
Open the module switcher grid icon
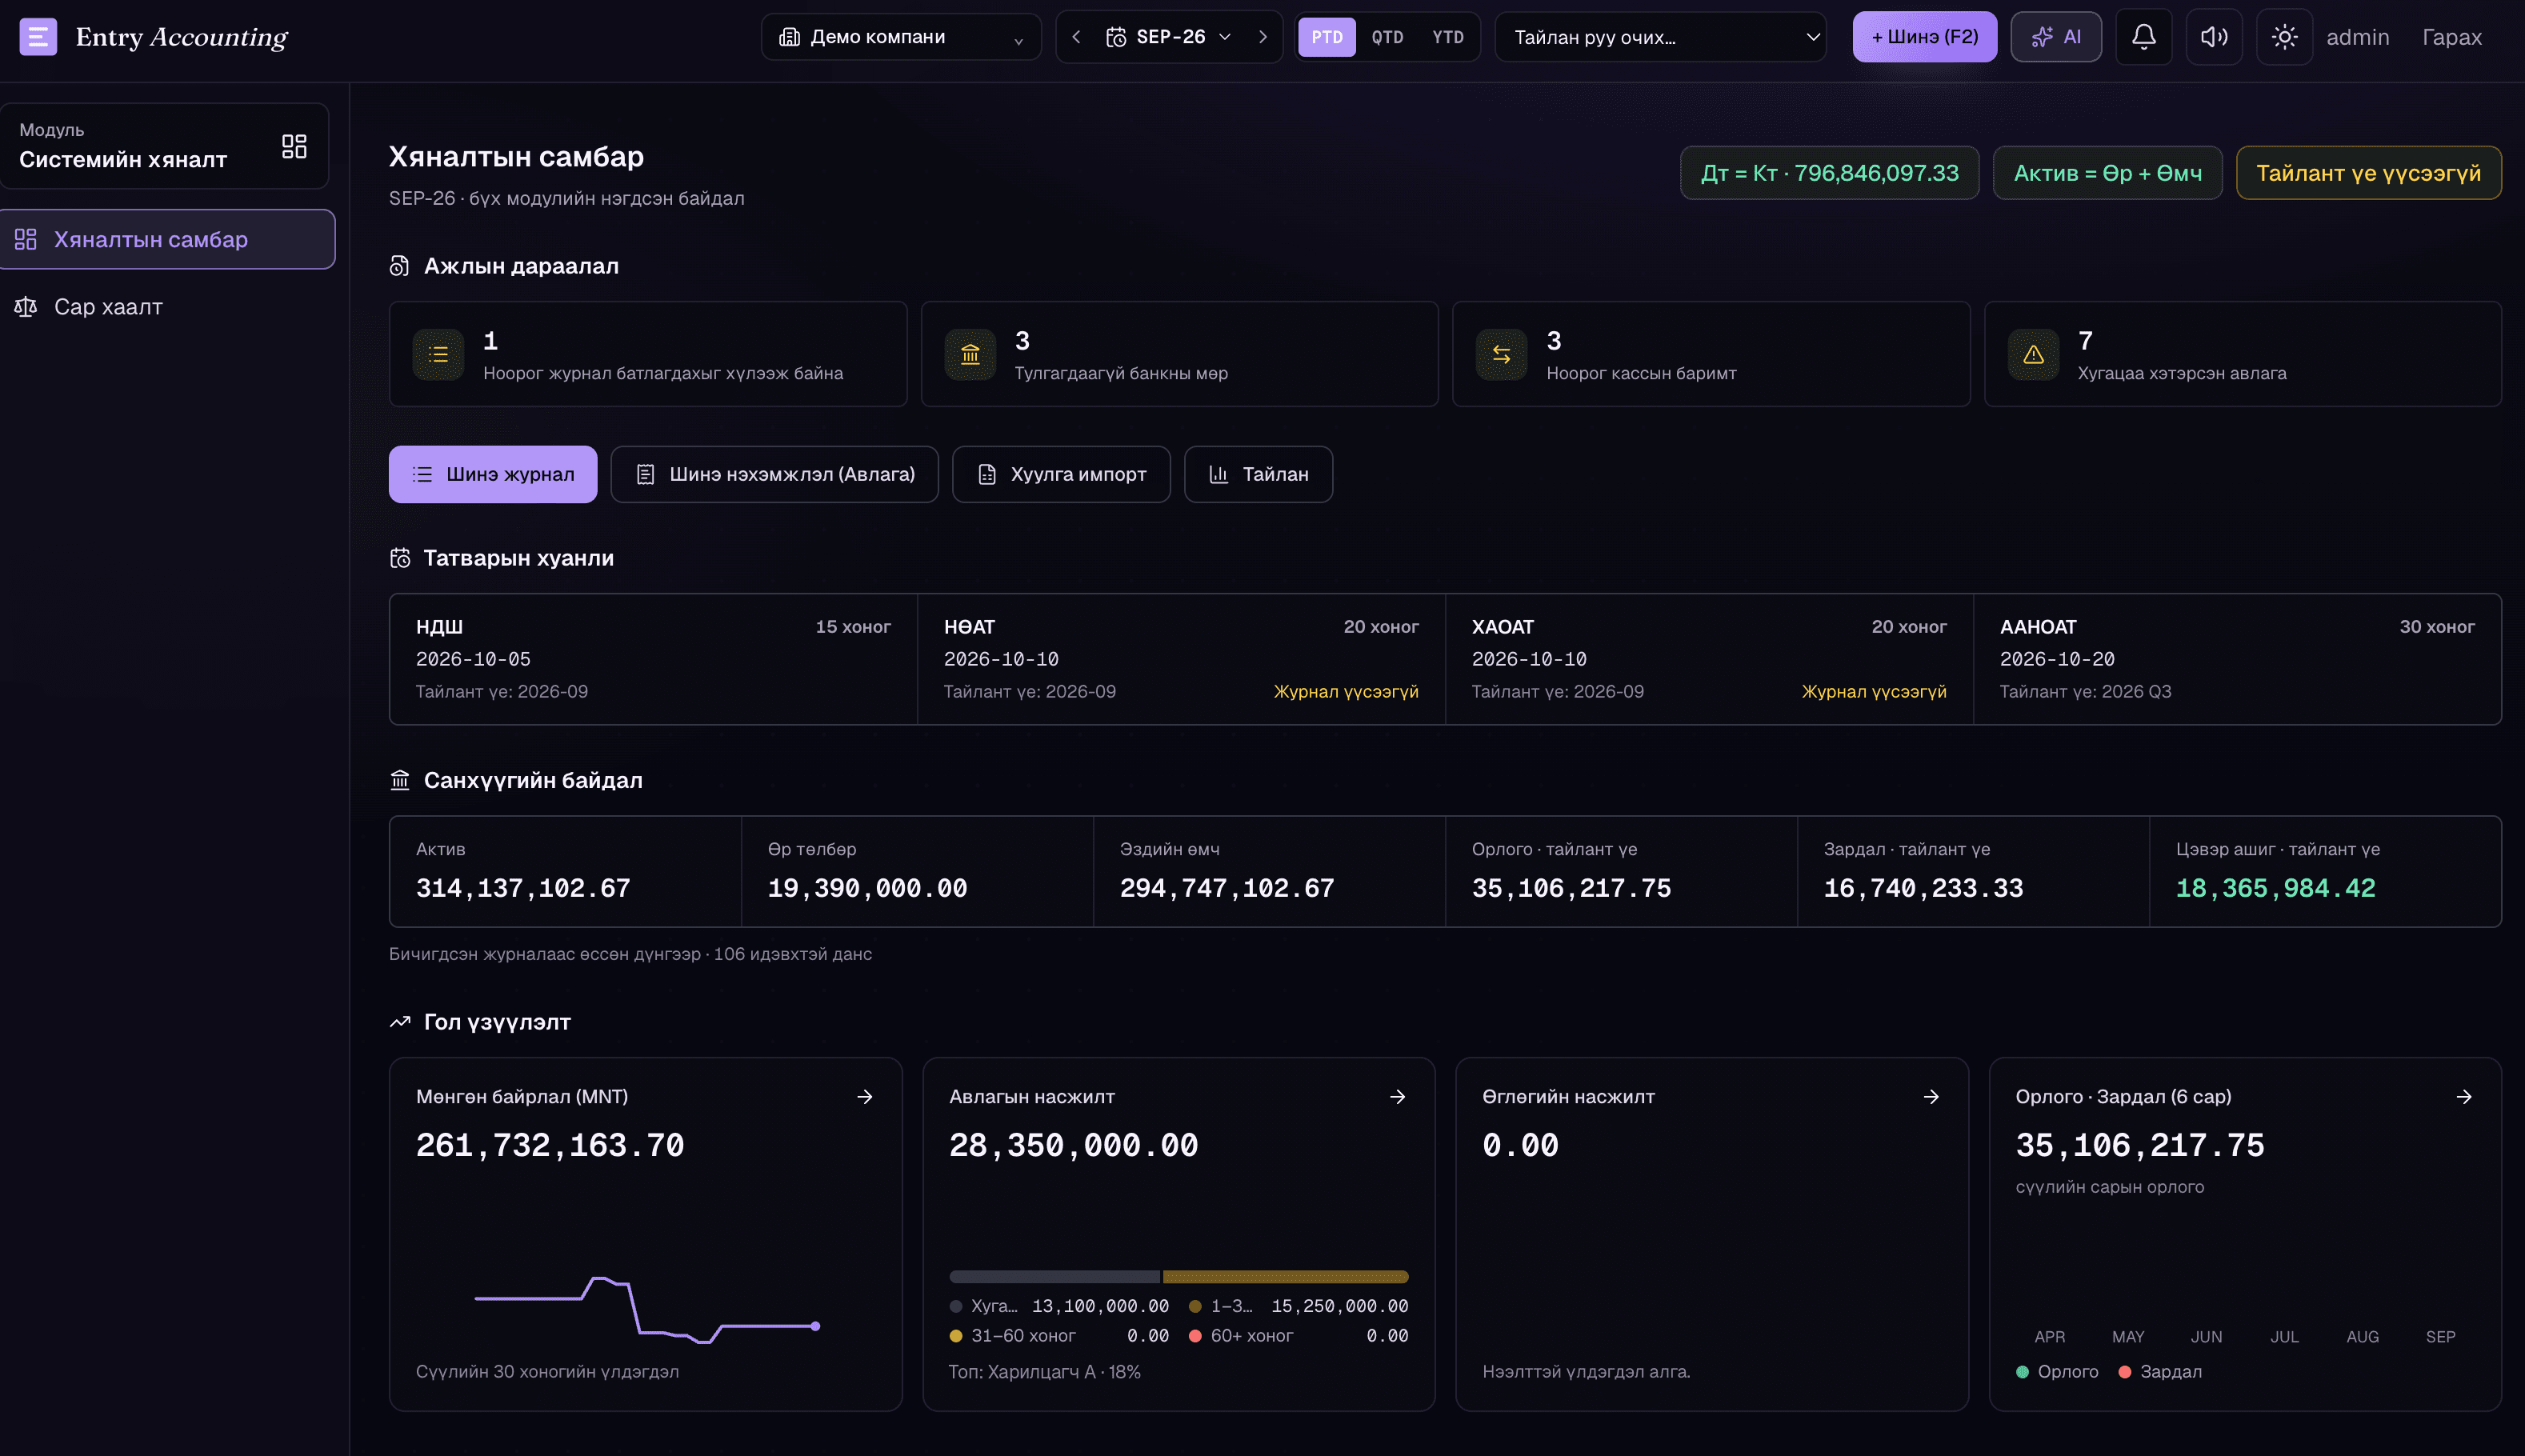click(294, 146)
